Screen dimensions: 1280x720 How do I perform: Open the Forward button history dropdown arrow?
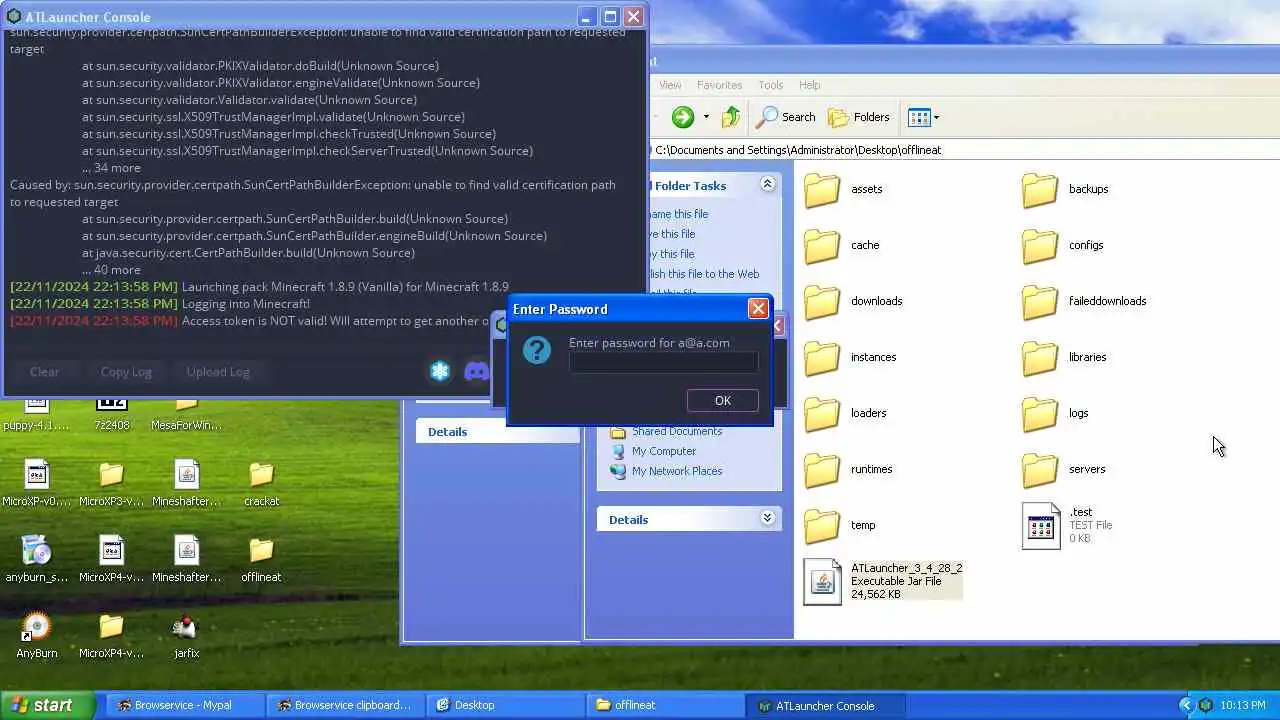click(x=706, y=117)
